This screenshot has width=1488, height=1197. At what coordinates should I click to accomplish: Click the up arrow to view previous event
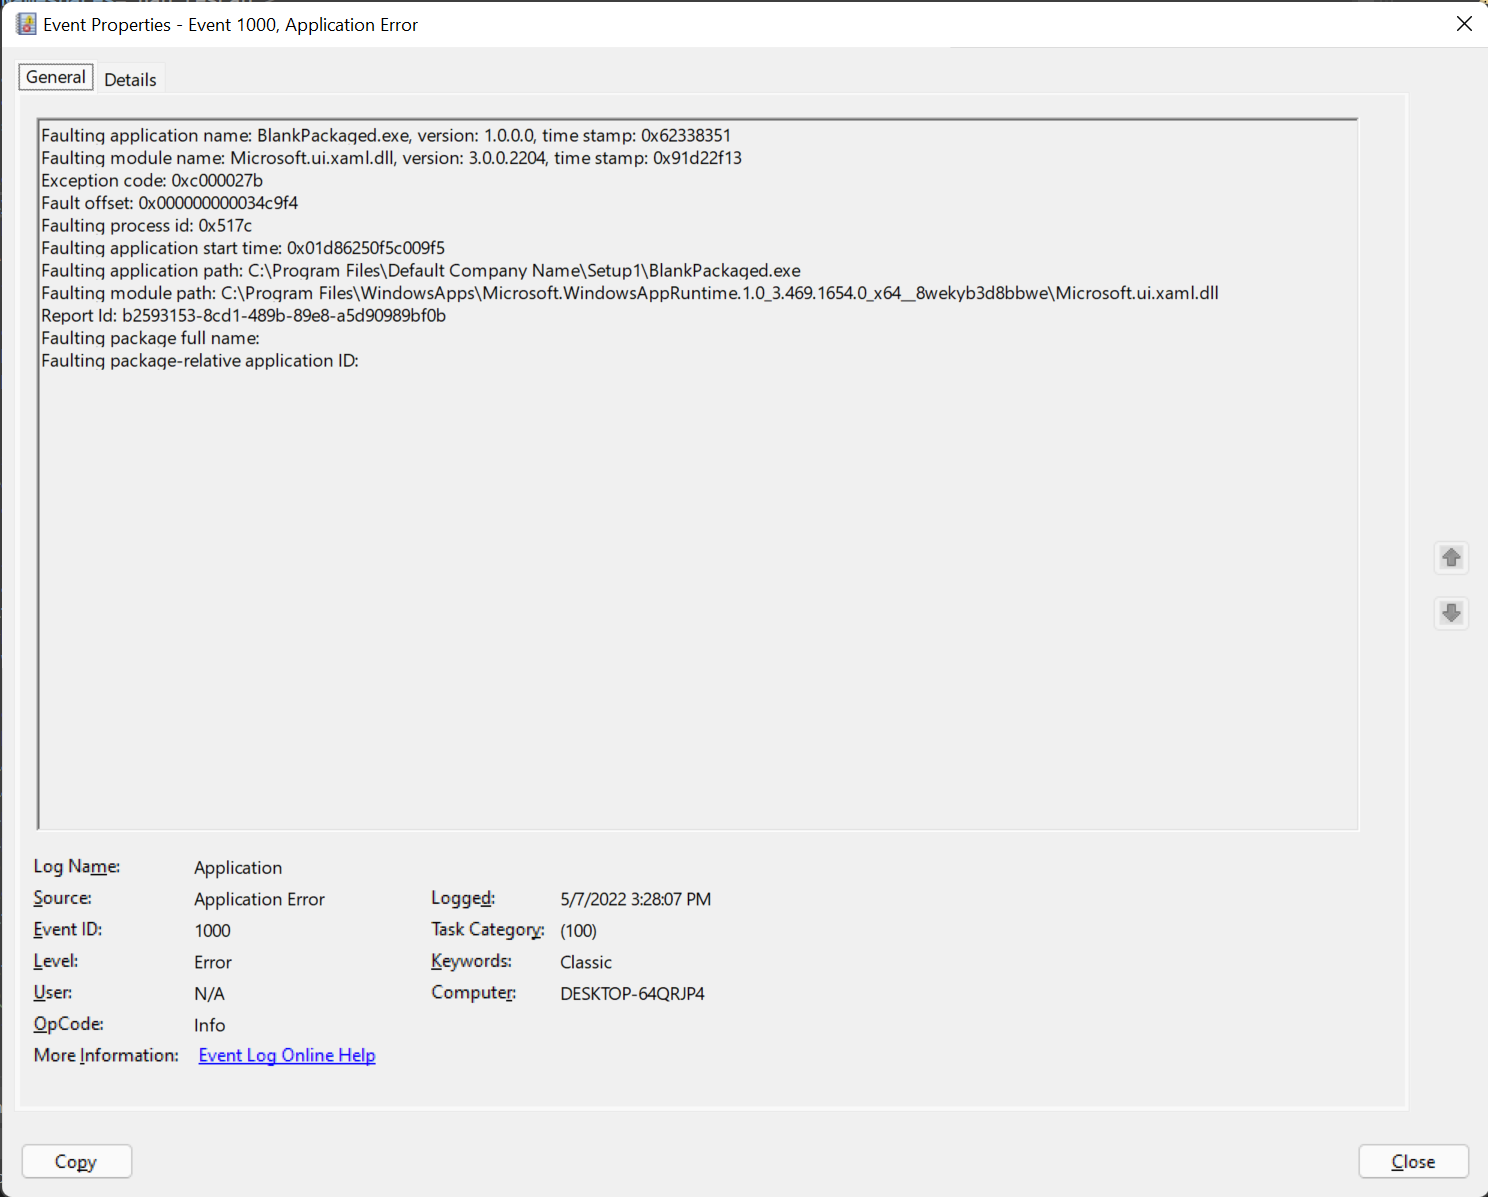(1451, 558)
